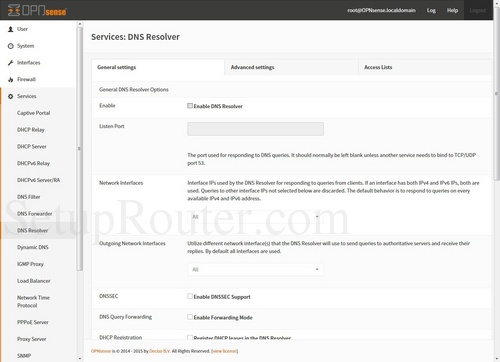Enable Forwarding Mode checkbox

click(x=190, y=317)
